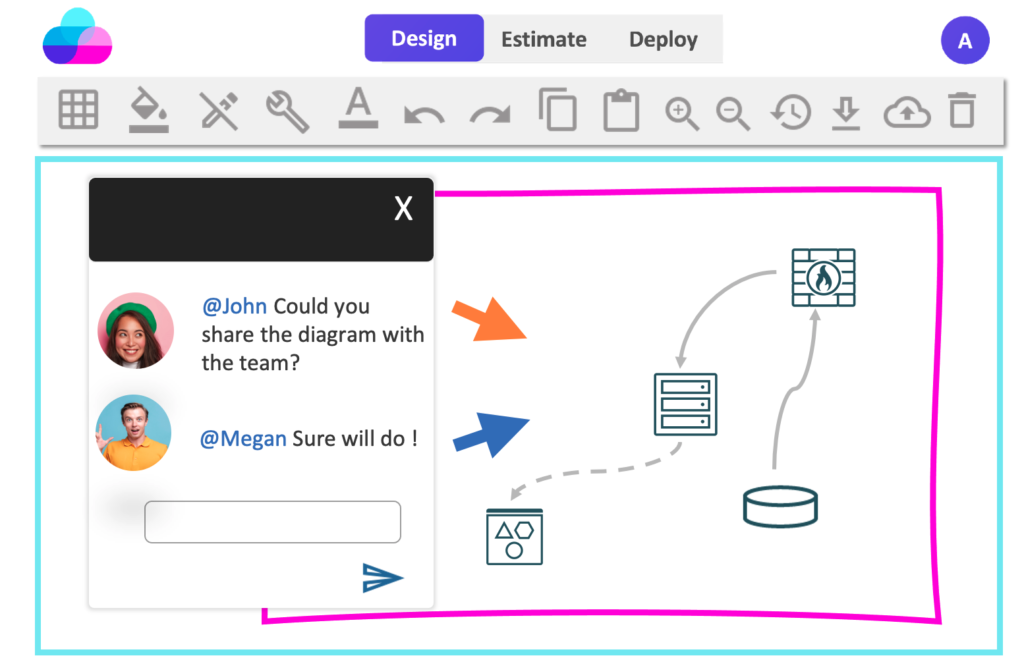The image size is (1024, 662).
Task: Paste from clipboard icon
Action: pyautogui.click(x=621, y=110)
